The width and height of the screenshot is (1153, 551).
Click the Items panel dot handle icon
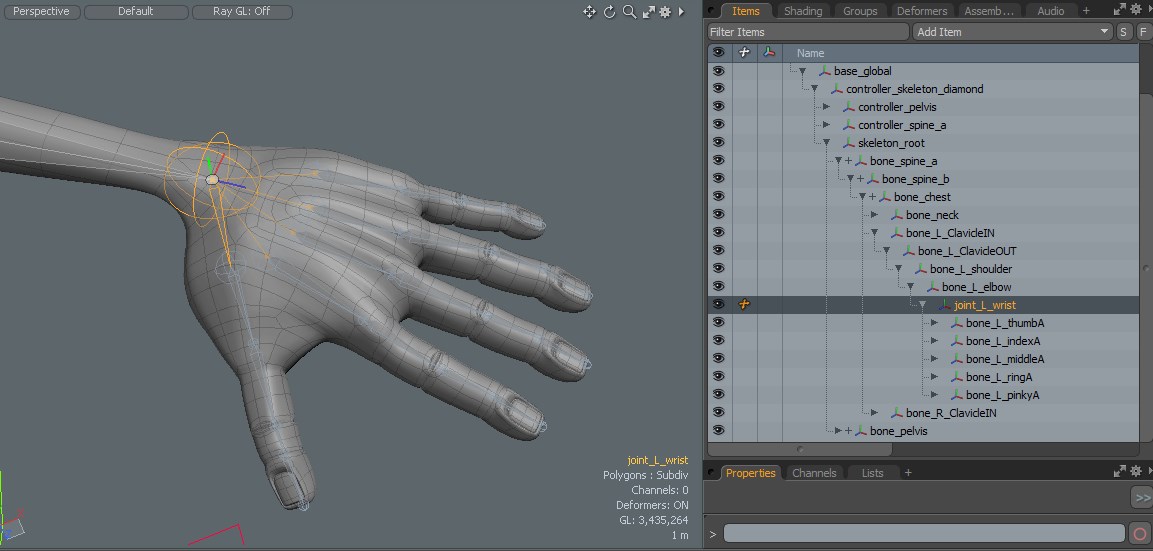(712, 10)
